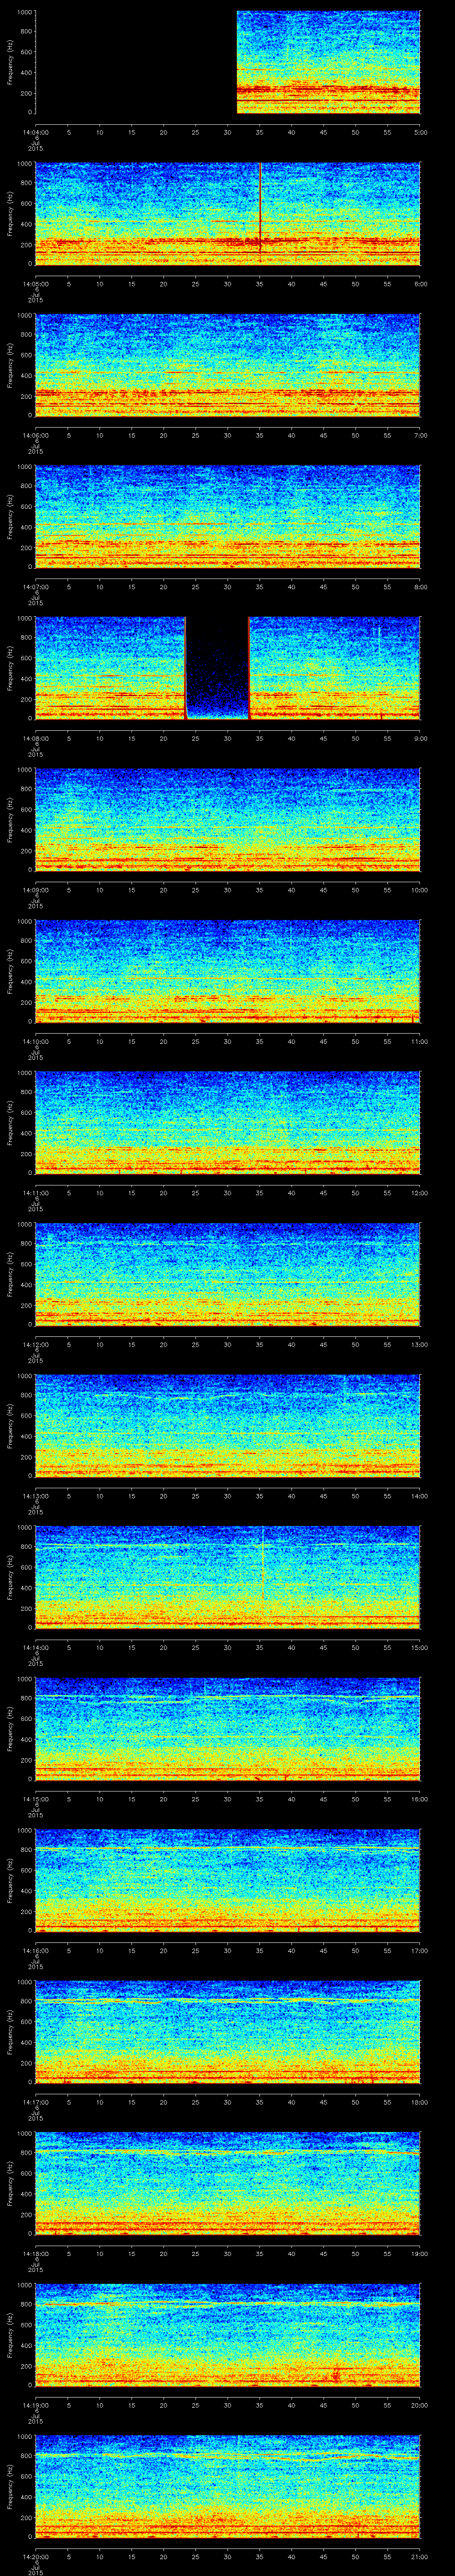Select the spectrogram panel starting at 14:05:00

coord(228,213)
